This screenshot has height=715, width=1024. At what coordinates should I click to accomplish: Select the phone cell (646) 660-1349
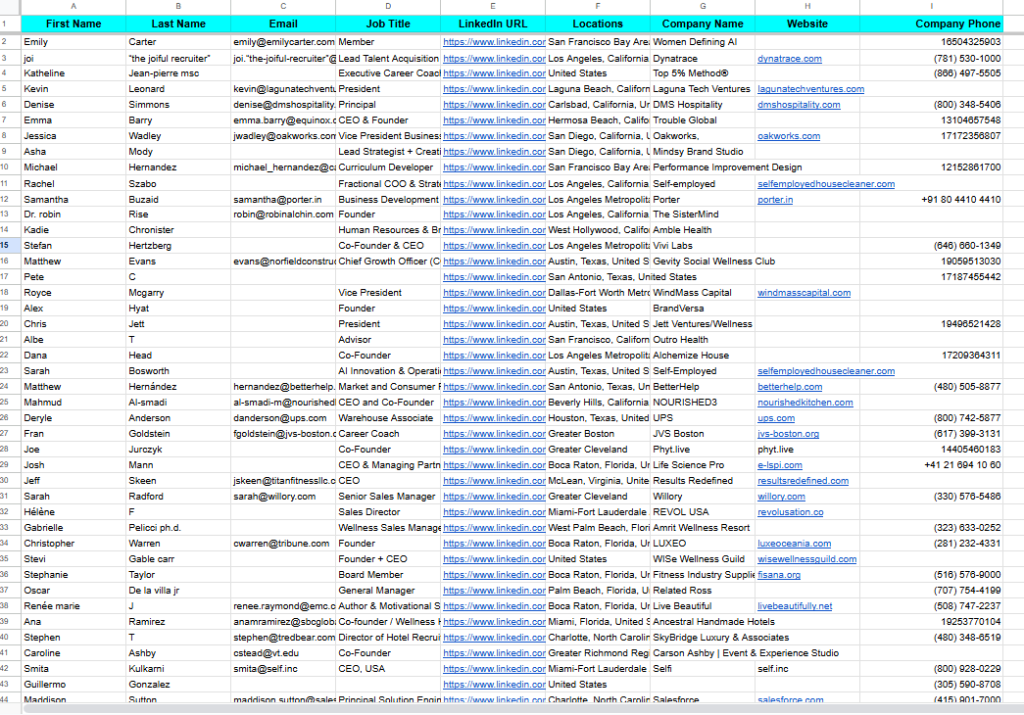coord(931,246)
